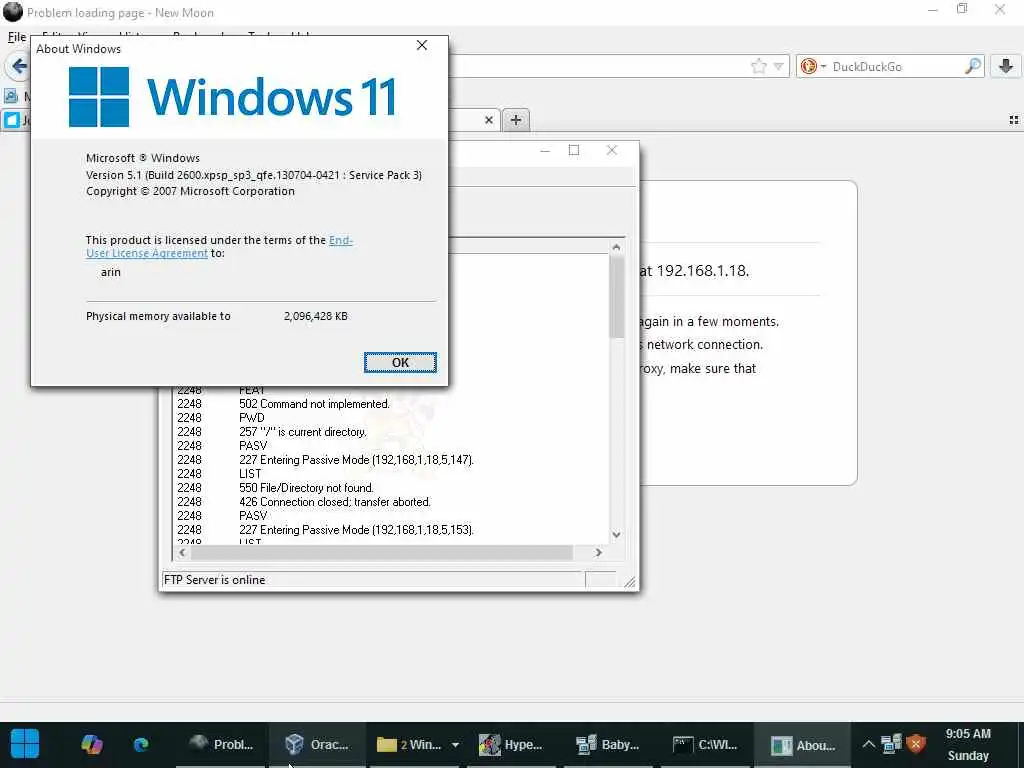Select '426 Connection closed; transfer aborted.' line
1024x768 pixels.
click(335, 502)
